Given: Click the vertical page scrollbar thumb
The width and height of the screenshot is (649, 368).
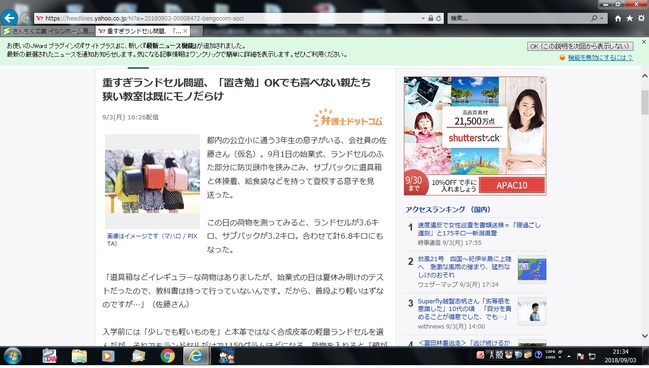Looking at the screenshot, I should tap(644, 102).
